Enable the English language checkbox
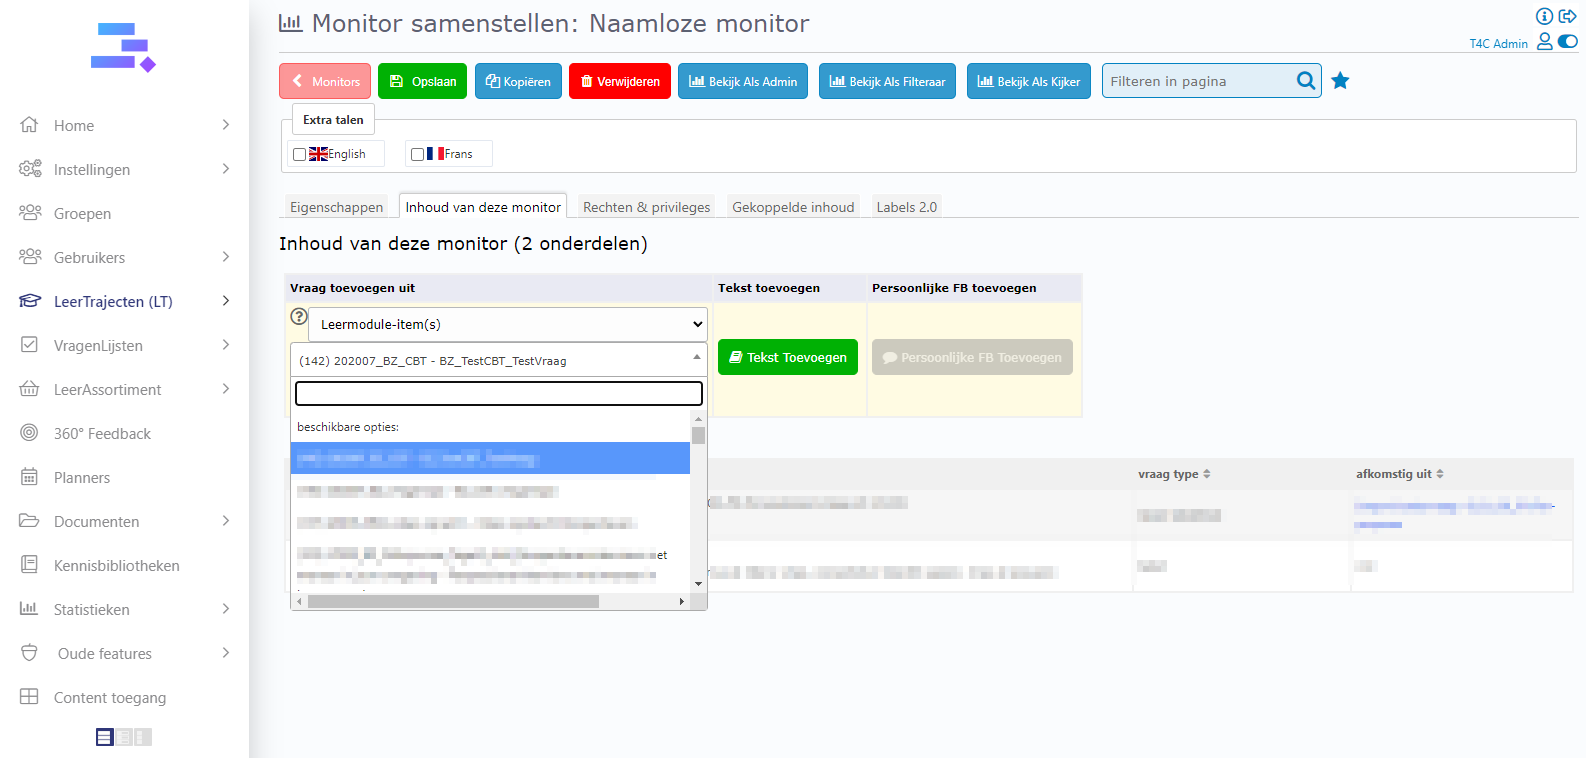1586x758 pixels. pyautogui.click(x=299, y=155)
